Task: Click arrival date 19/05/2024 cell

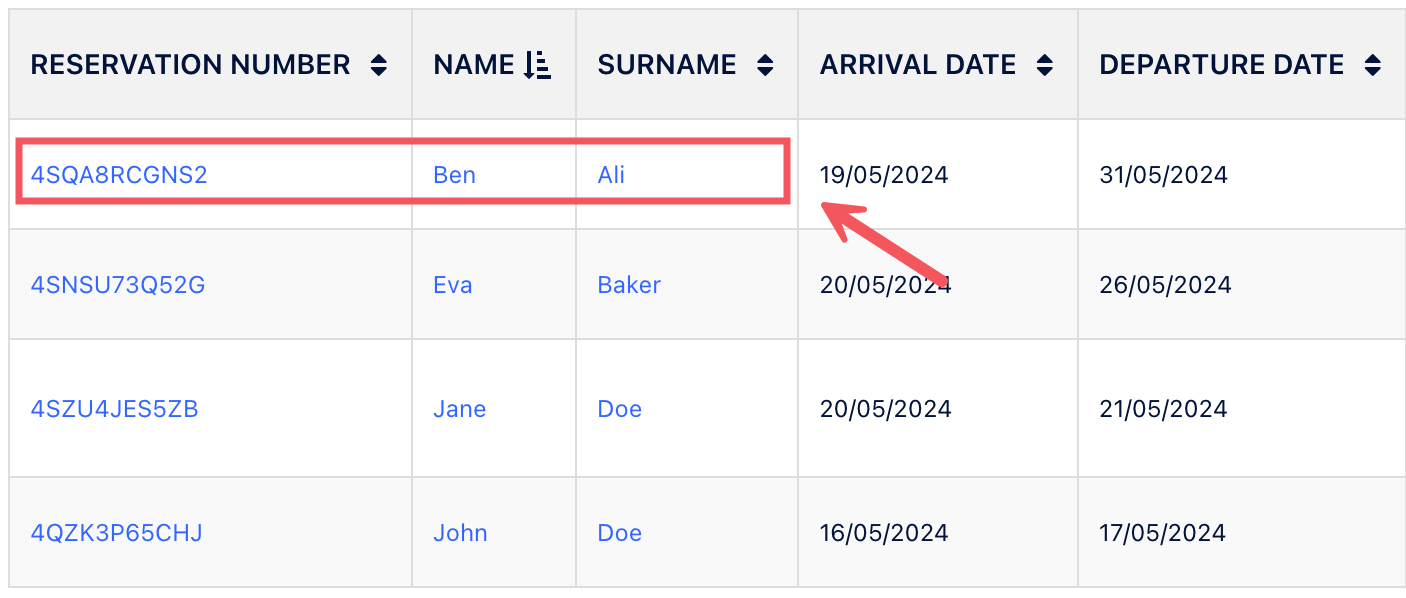Action: pyautogui.click(x=884, y=175)
